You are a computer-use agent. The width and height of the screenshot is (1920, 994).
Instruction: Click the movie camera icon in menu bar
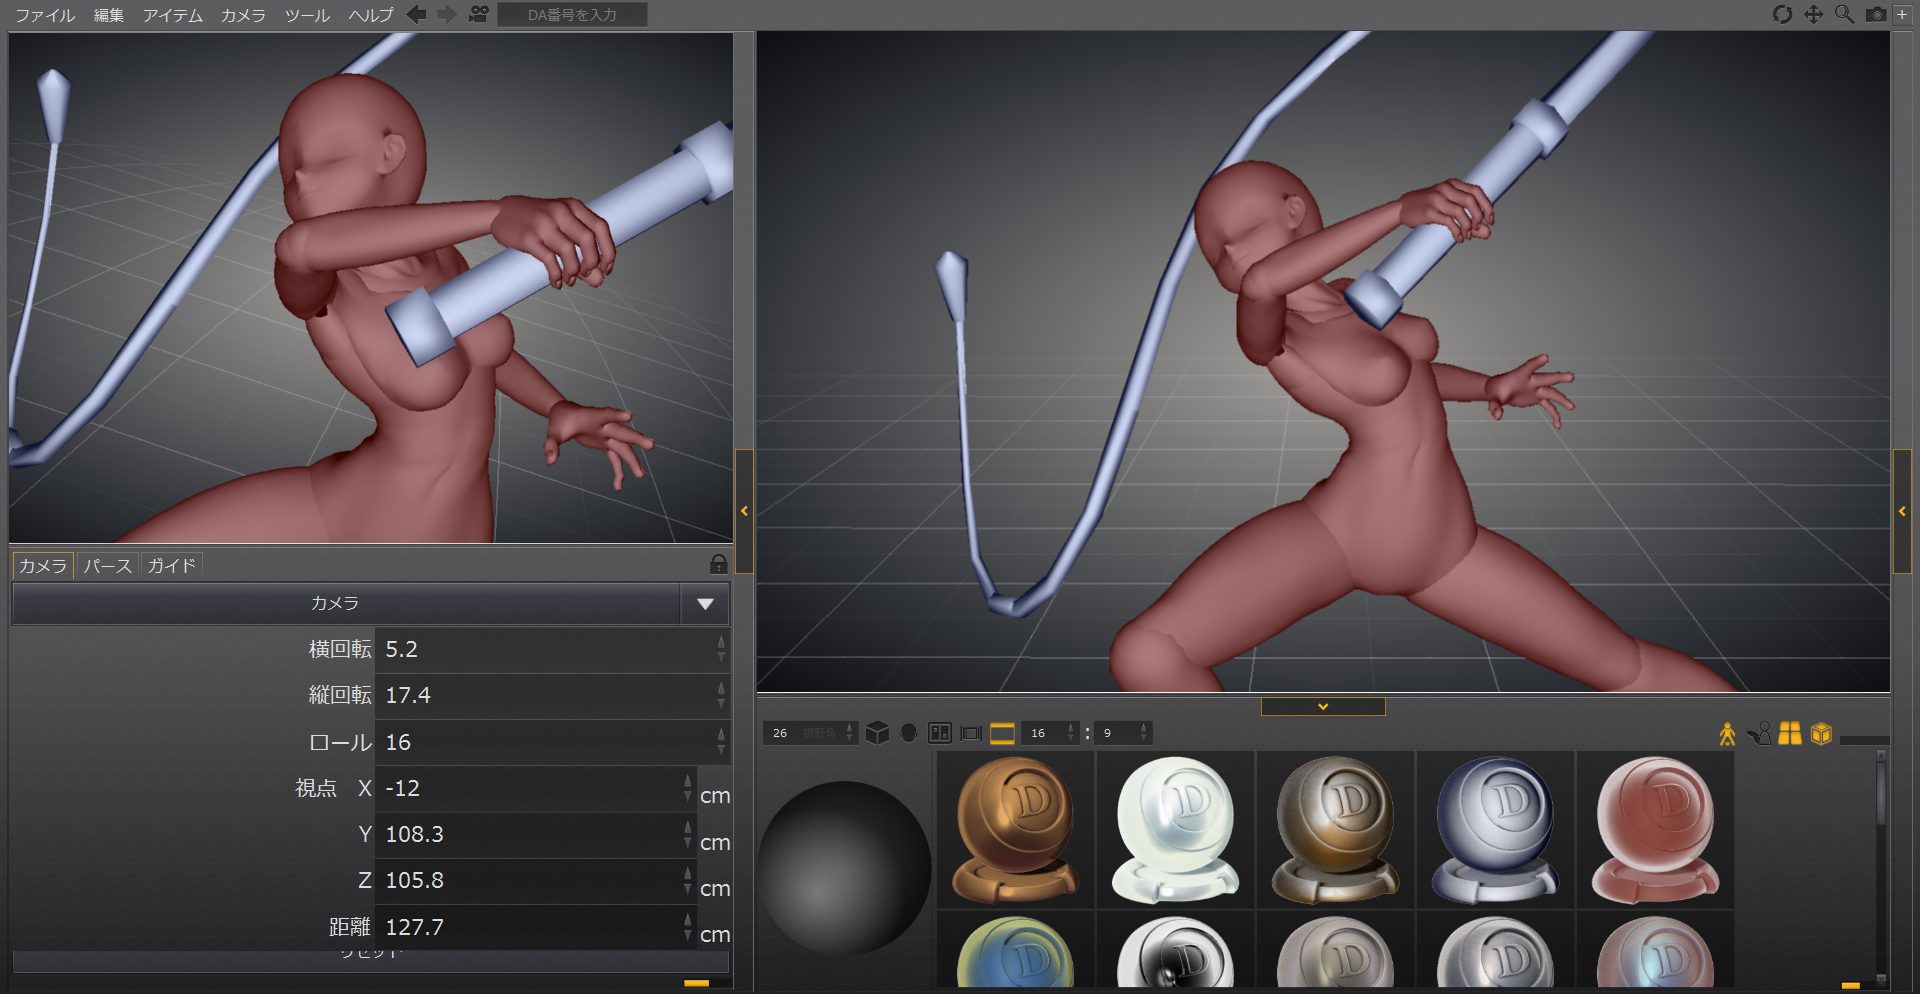tap(479, 14)
